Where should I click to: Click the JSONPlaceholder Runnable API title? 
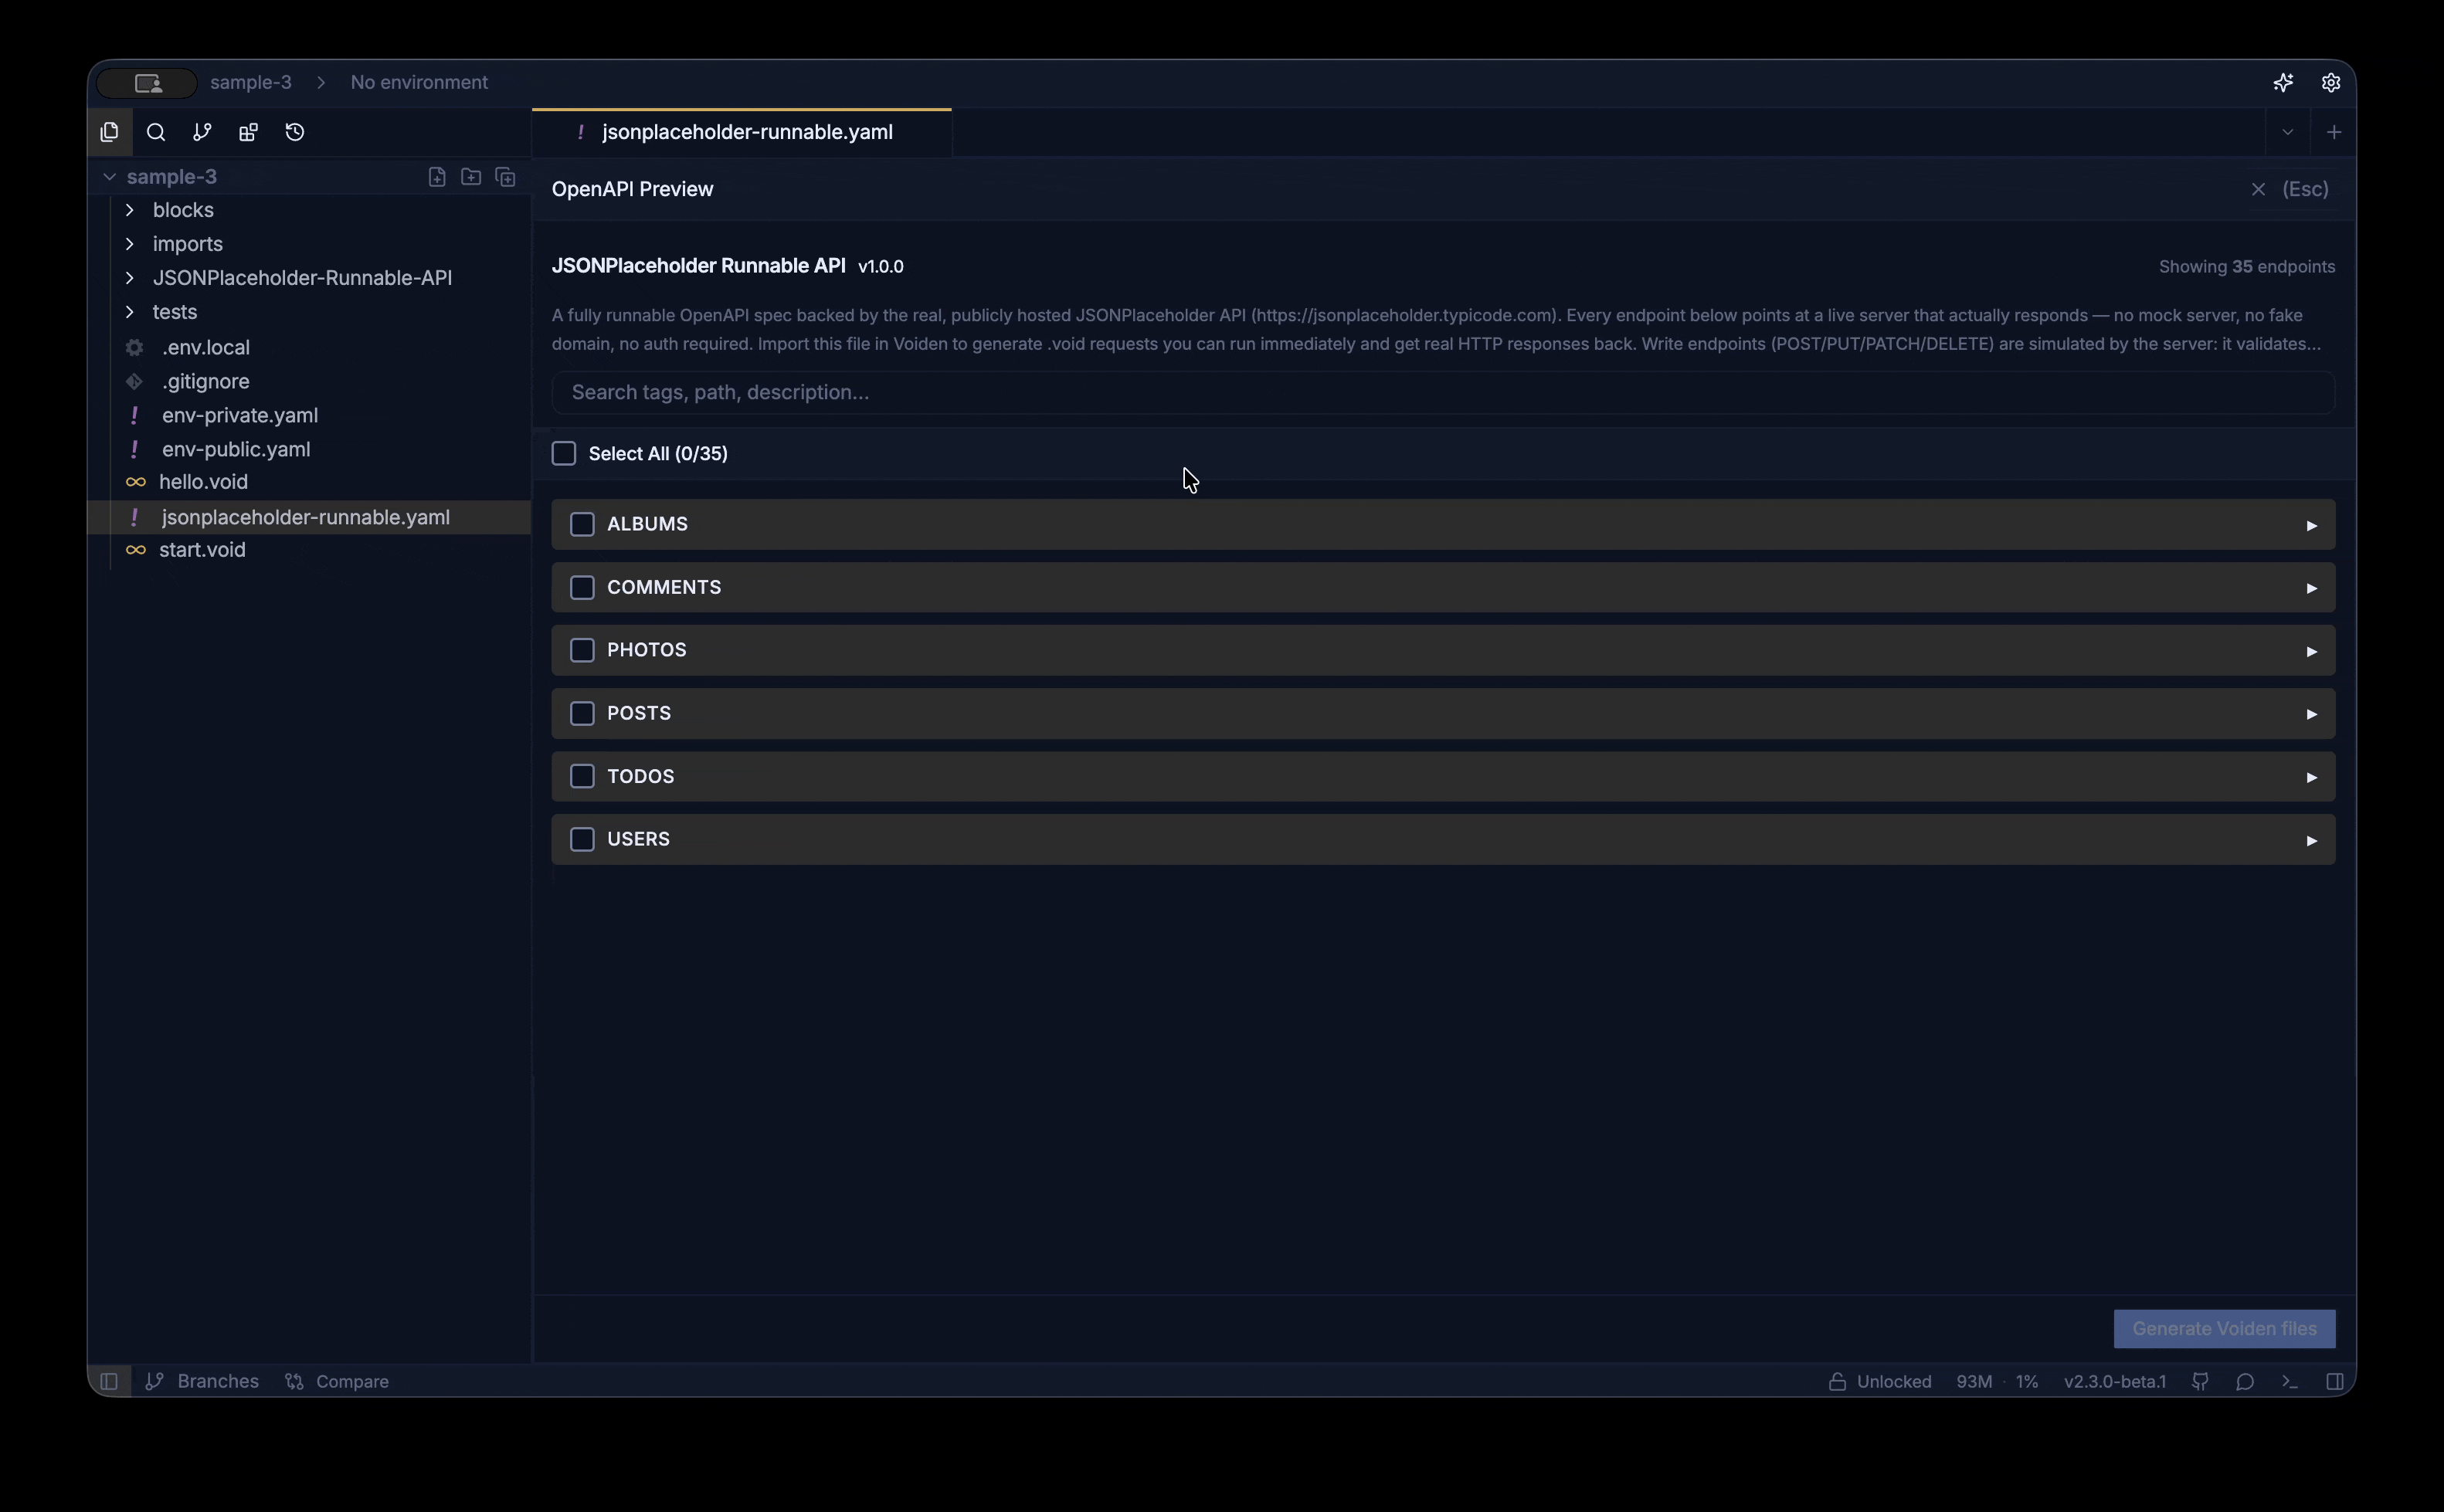click(x=698, y=266)
